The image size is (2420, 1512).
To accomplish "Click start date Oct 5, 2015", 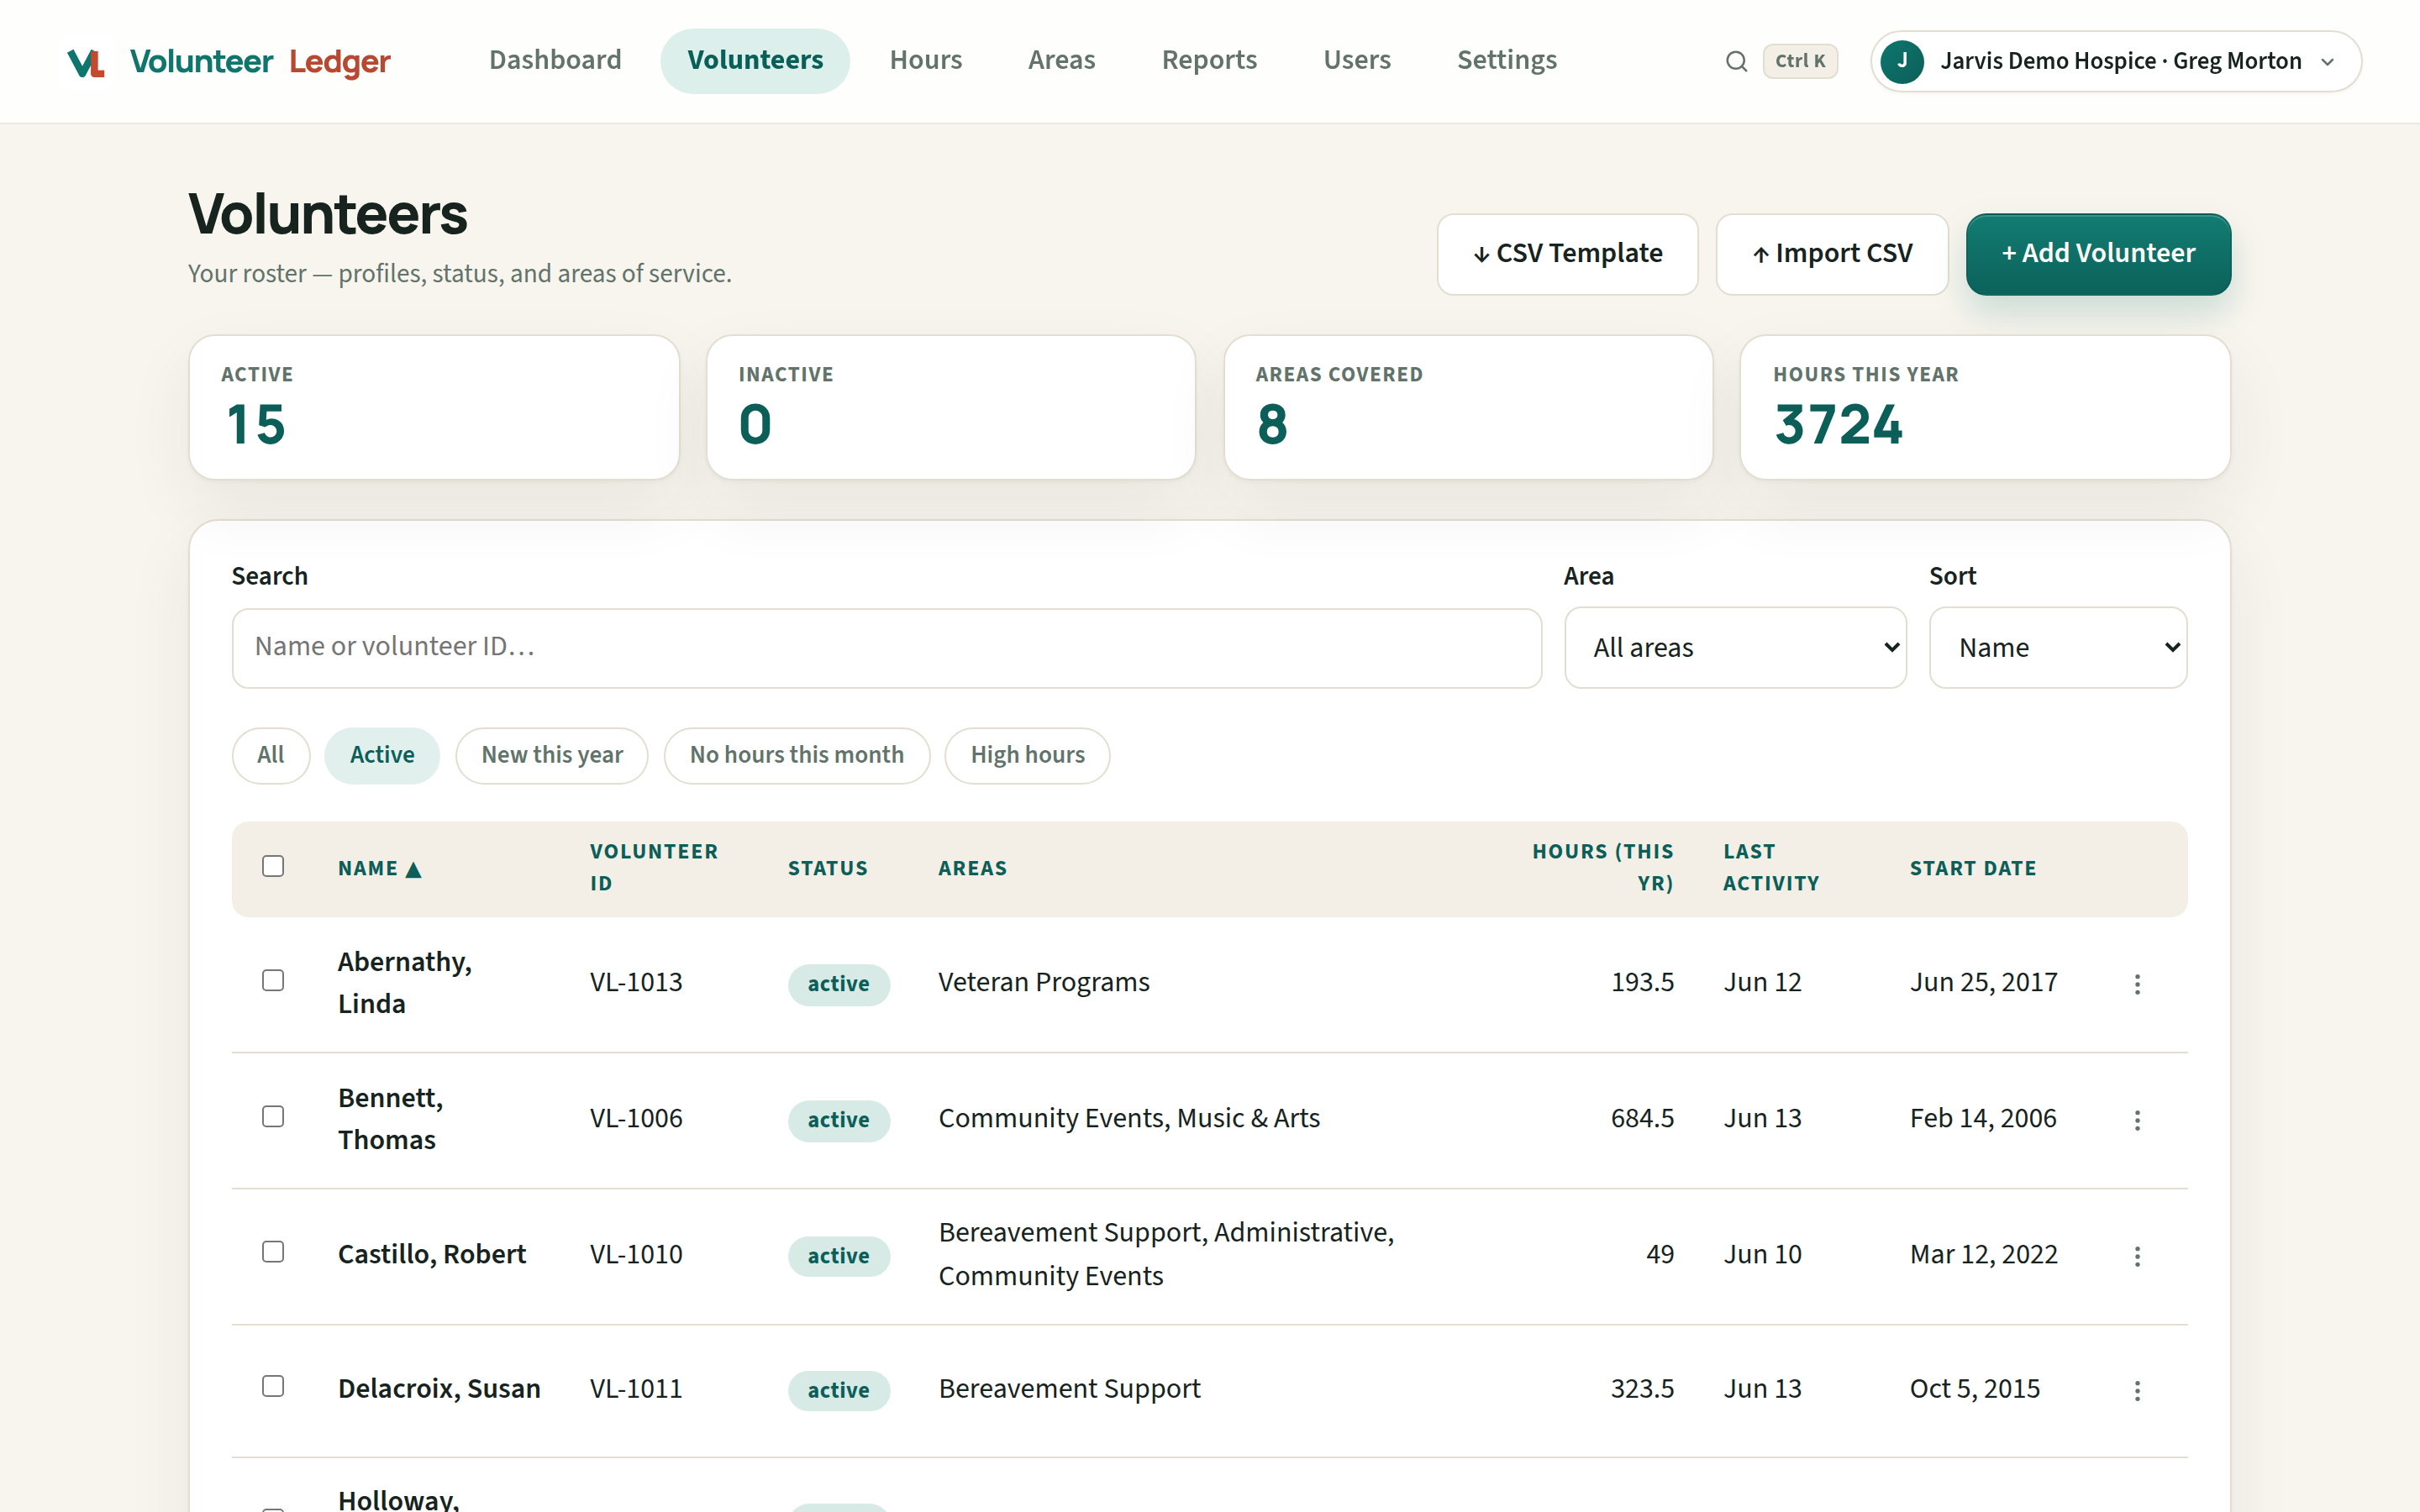I will tap(1975, 1389).
